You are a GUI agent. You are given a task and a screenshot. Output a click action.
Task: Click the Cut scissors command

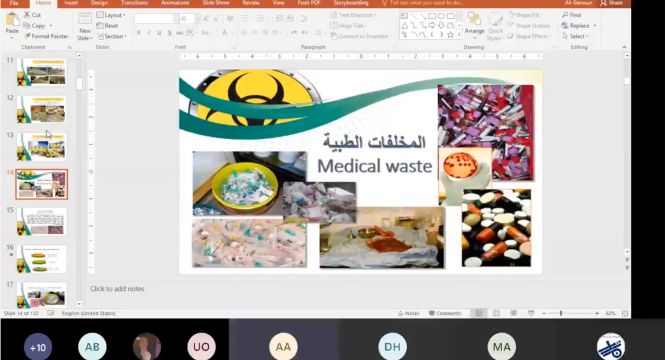coord(33,15)
